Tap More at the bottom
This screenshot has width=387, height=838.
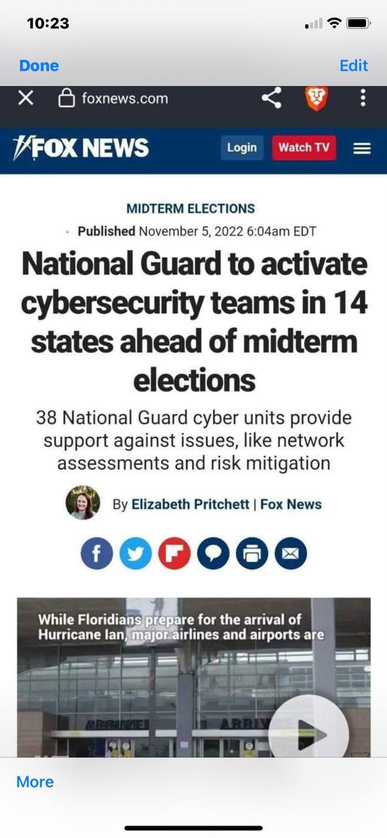35,781
